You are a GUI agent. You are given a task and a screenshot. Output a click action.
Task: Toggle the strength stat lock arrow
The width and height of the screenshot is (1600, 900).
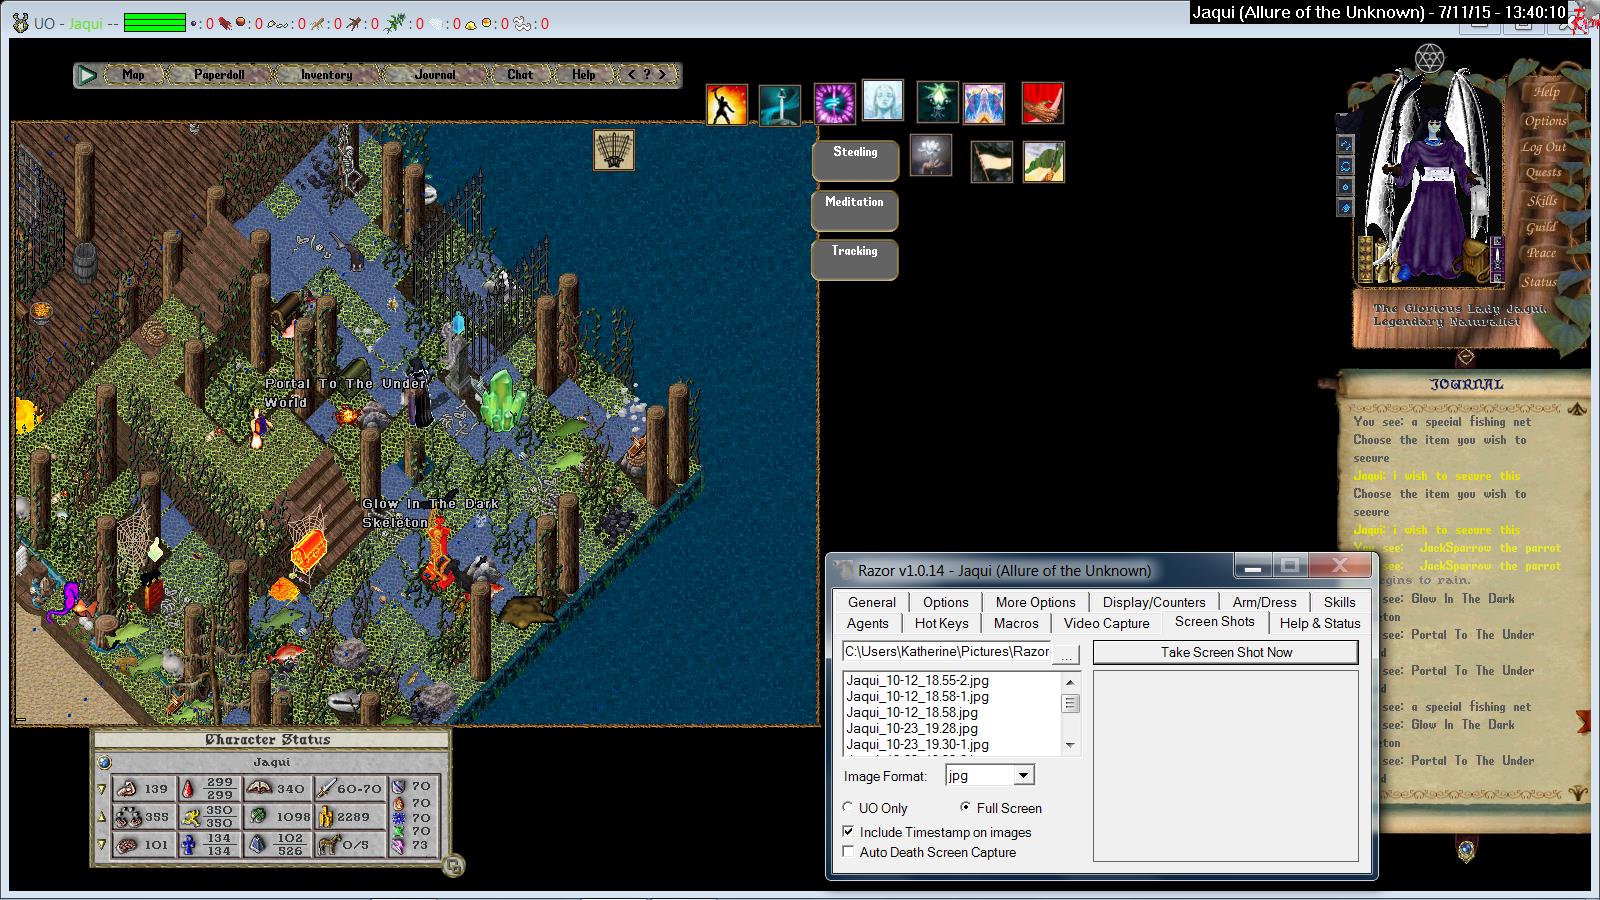[x=101, y=789]
